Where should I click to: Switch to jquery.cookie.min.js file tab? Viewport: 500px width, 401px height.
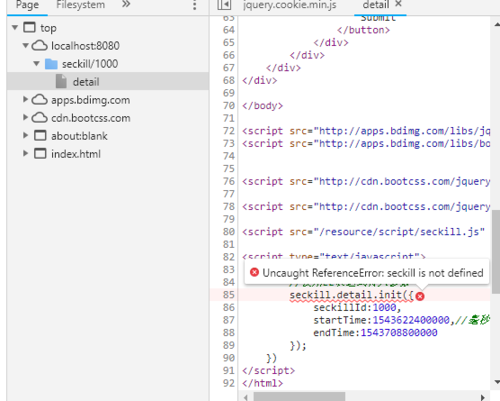tap(290, 5)
